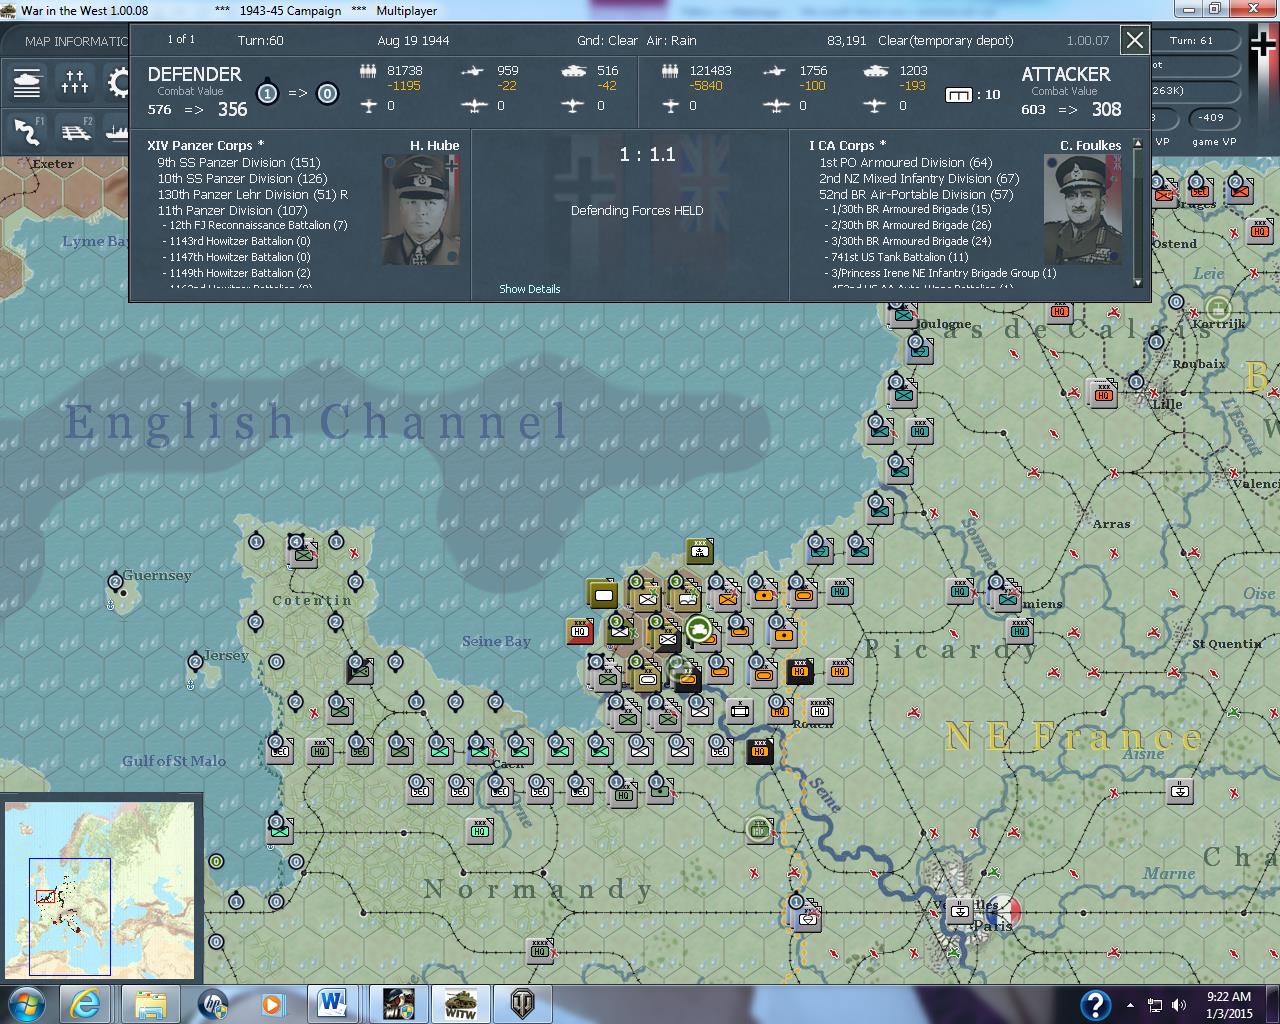The height and width of the screenshot is (1024, 1280).
Task: Click the unit list tank icon in the toolbar
Action: 27,82
